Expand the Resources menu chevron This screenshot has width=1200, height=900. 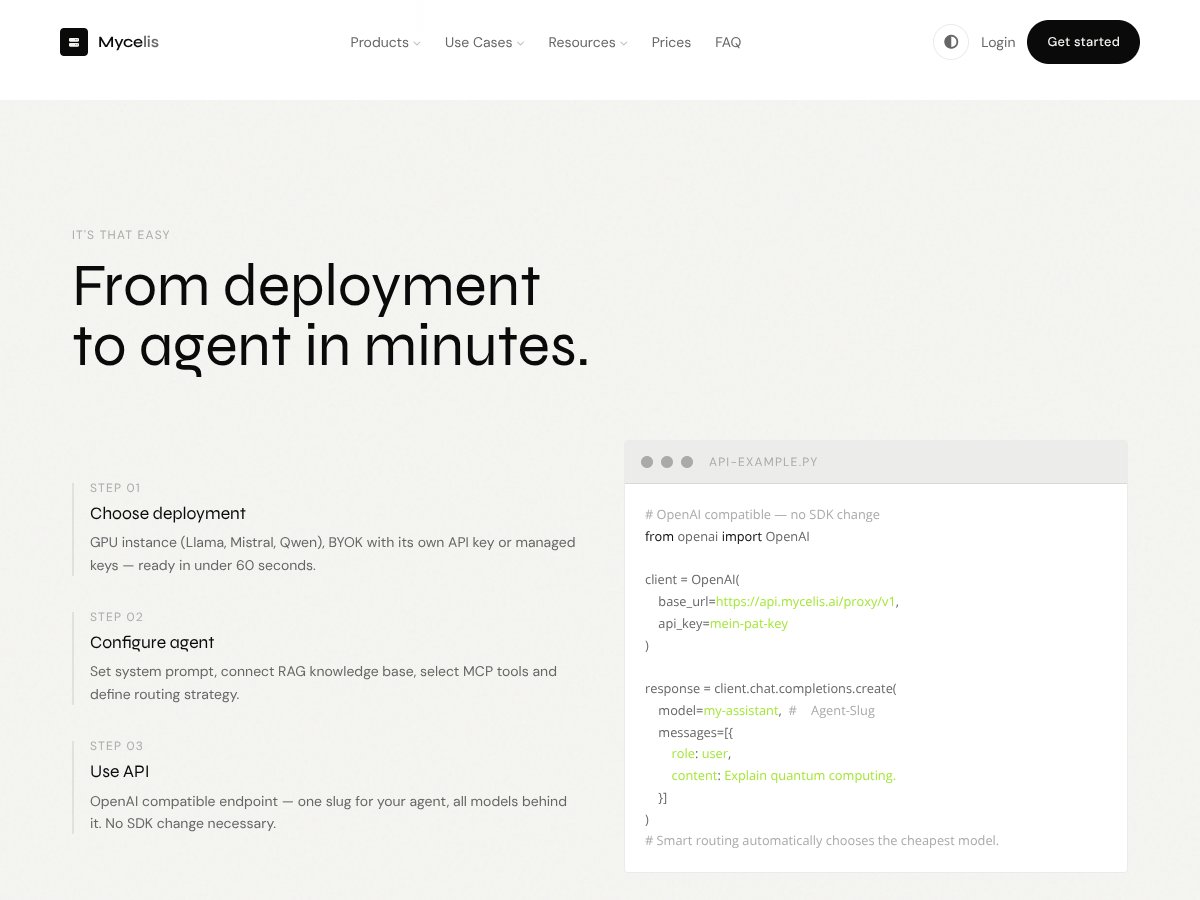coord(624,43)
